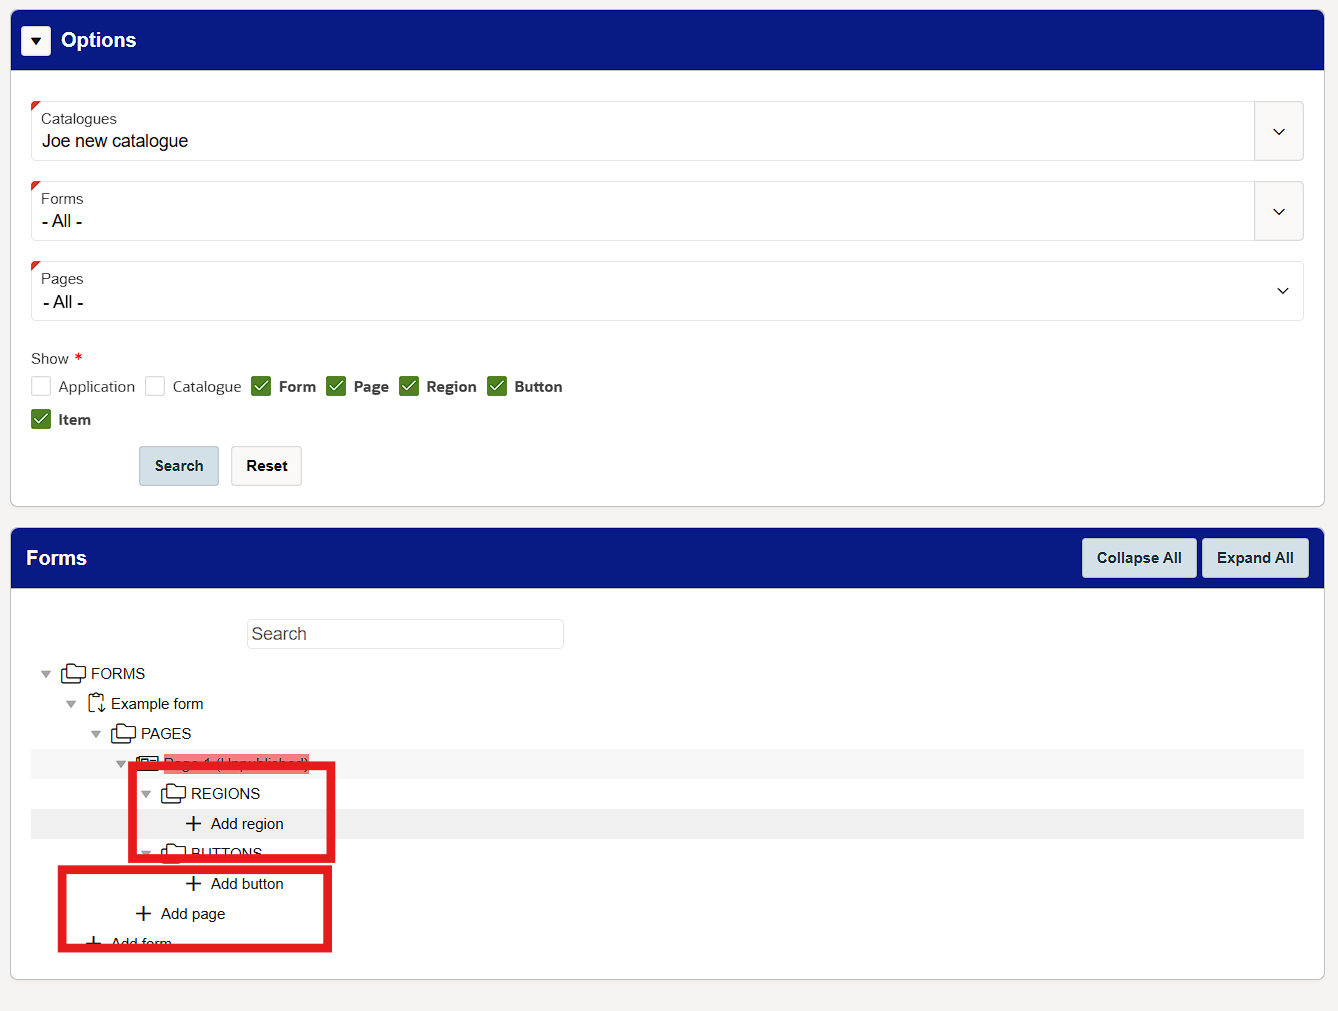Image resolution: width=1338 pixels, height=1011 pixels.
Task: Click the Example form clipboard icon
Action: [x=97, y=703]
